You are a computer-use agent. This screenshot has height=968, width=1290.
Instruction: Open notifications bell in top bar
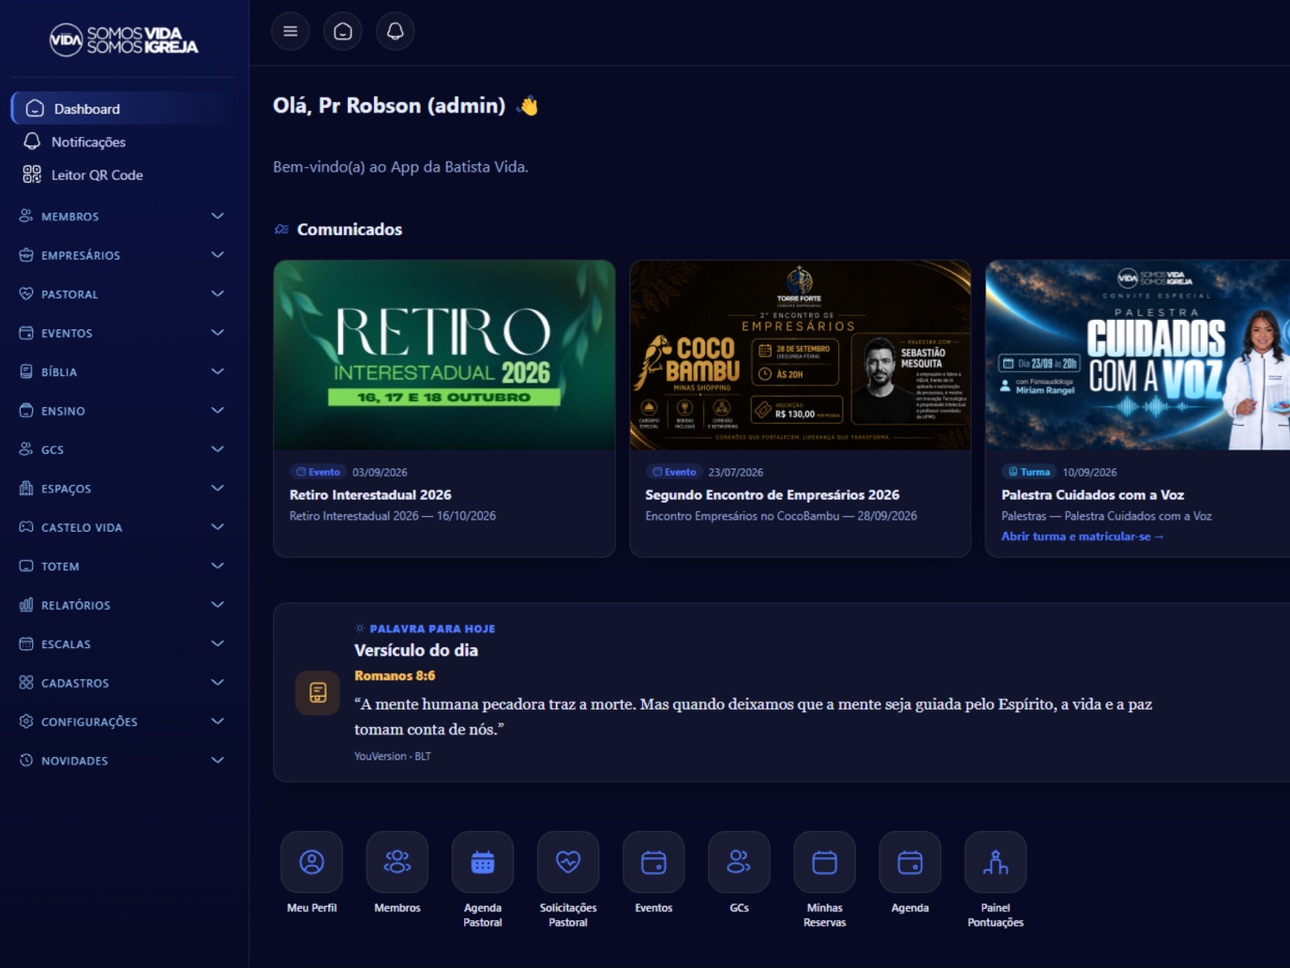tap(395, 32)
